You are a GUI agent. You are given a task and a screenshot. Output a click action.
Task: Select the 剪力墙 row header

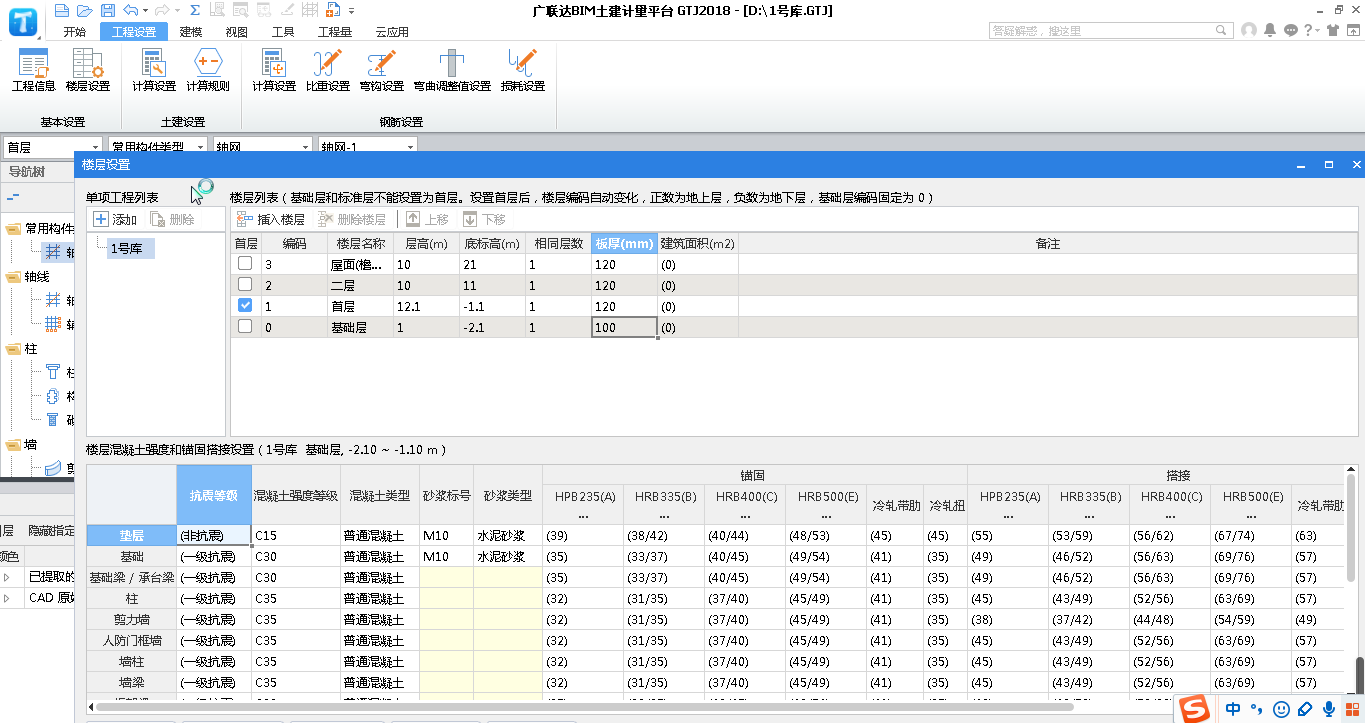point(132,620)
